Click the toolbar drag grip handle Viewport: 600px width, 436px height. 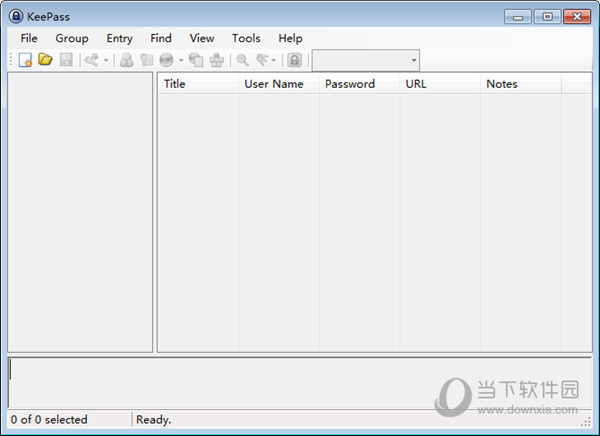click(x=11, y=60)
